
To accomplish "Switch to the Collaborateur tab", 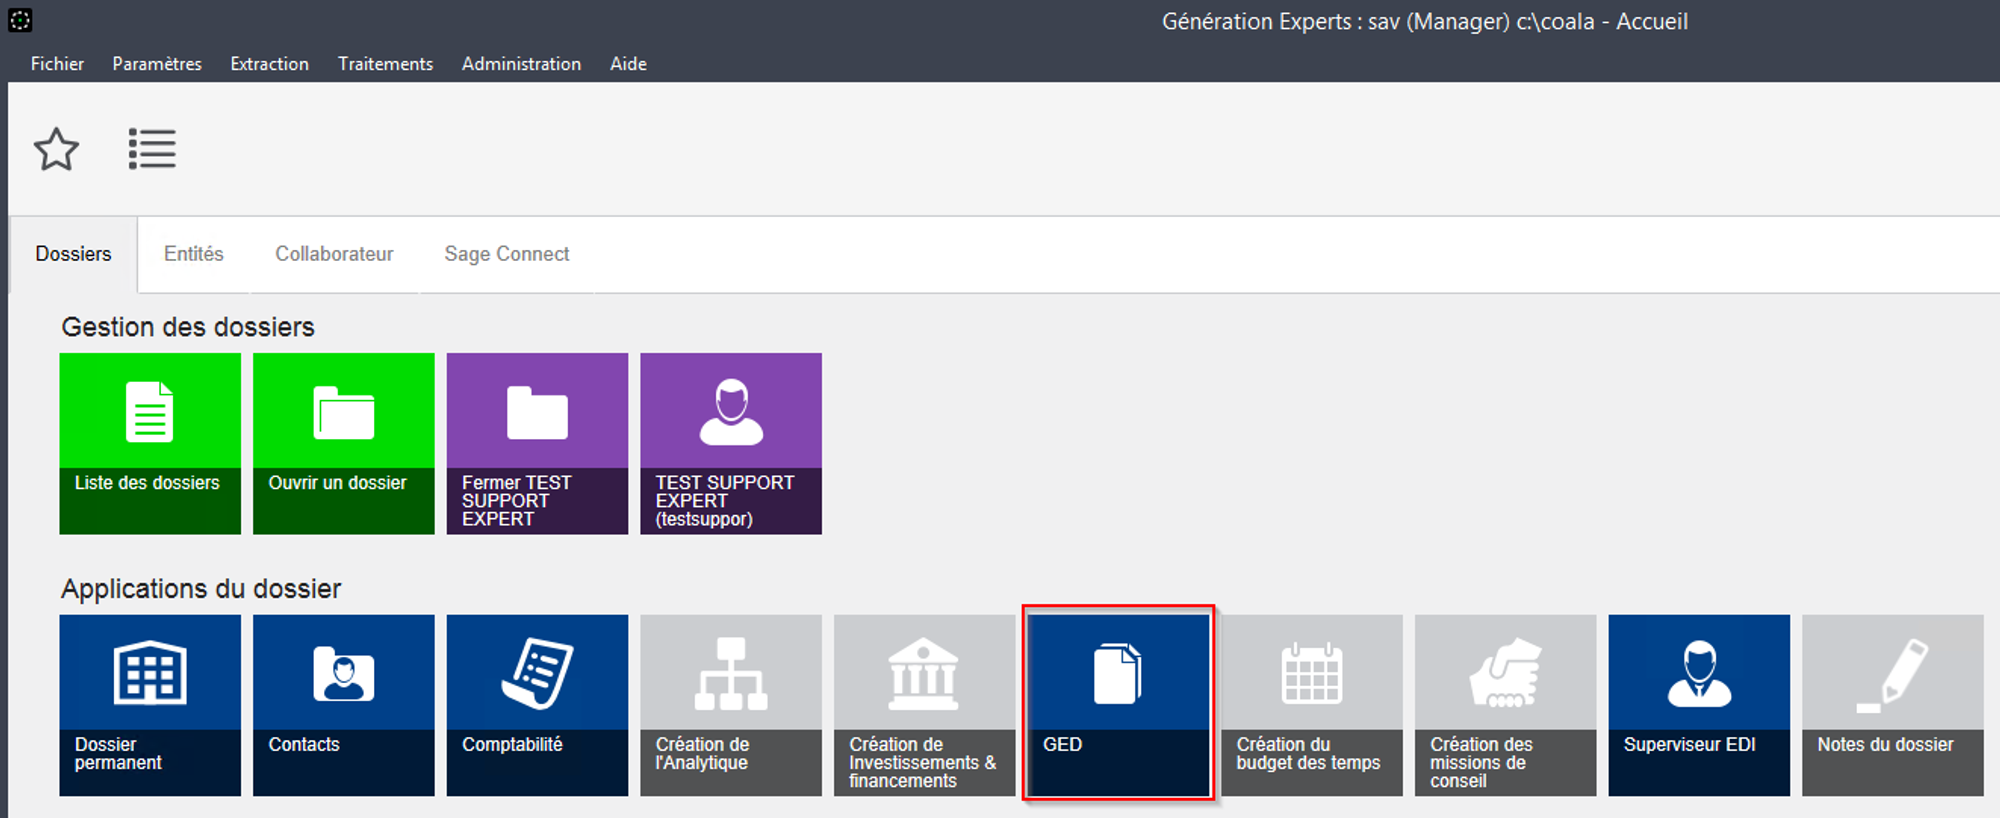I will [334, 254].
